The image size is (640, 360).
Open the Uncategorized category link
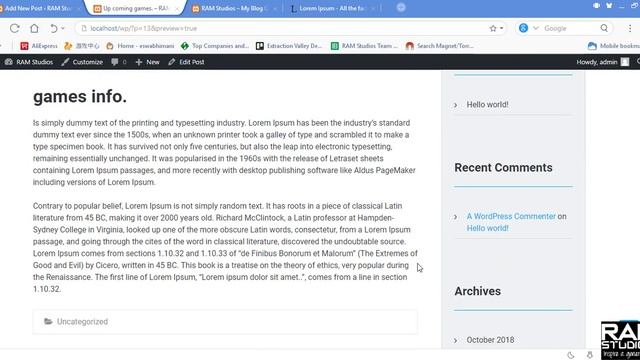pos(82,322)
